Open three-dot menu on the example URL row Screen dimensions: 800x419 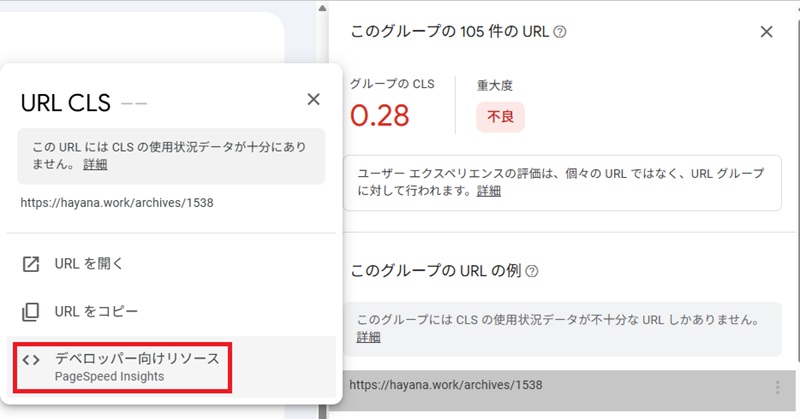pyautogui.click(x=777, y=387)
